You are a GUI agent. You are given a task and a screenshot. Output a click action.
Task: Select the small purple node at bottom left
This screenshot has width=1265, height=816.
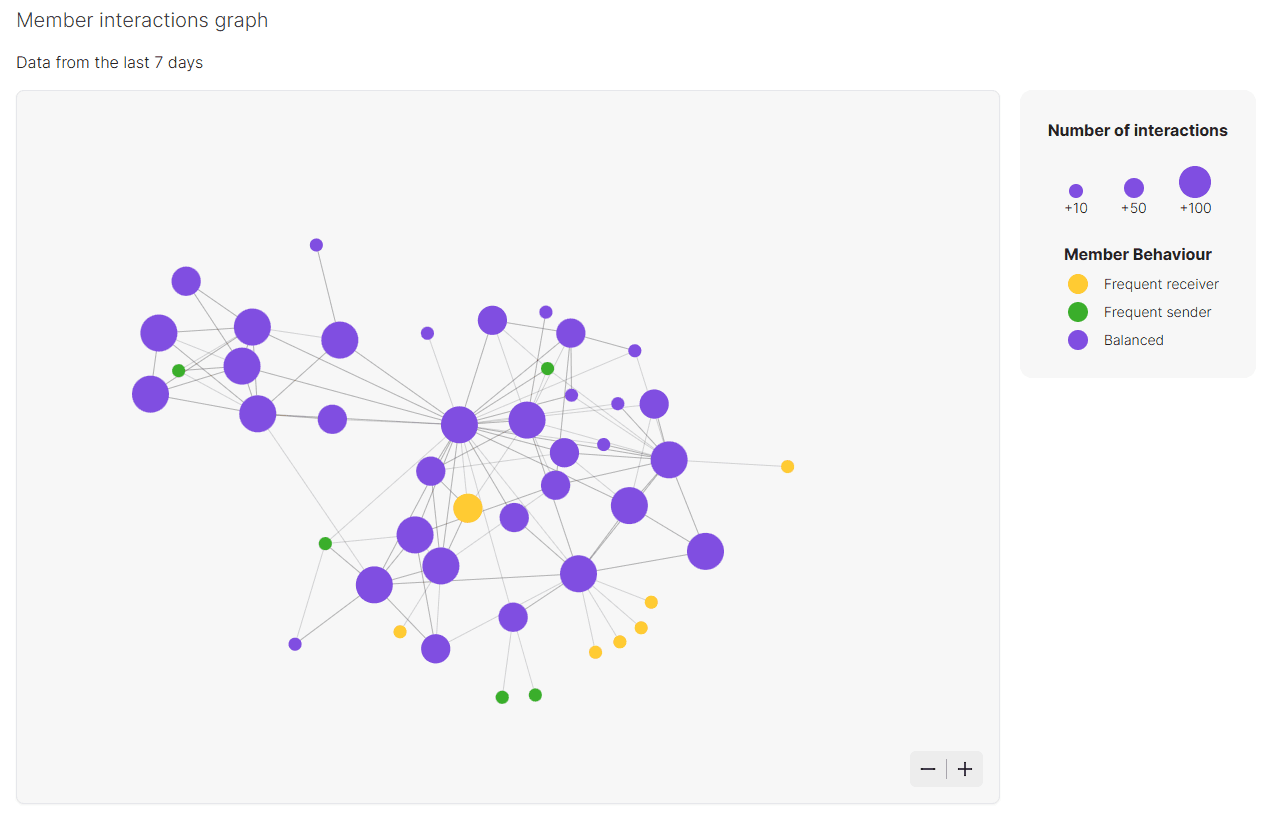[295, 644]
